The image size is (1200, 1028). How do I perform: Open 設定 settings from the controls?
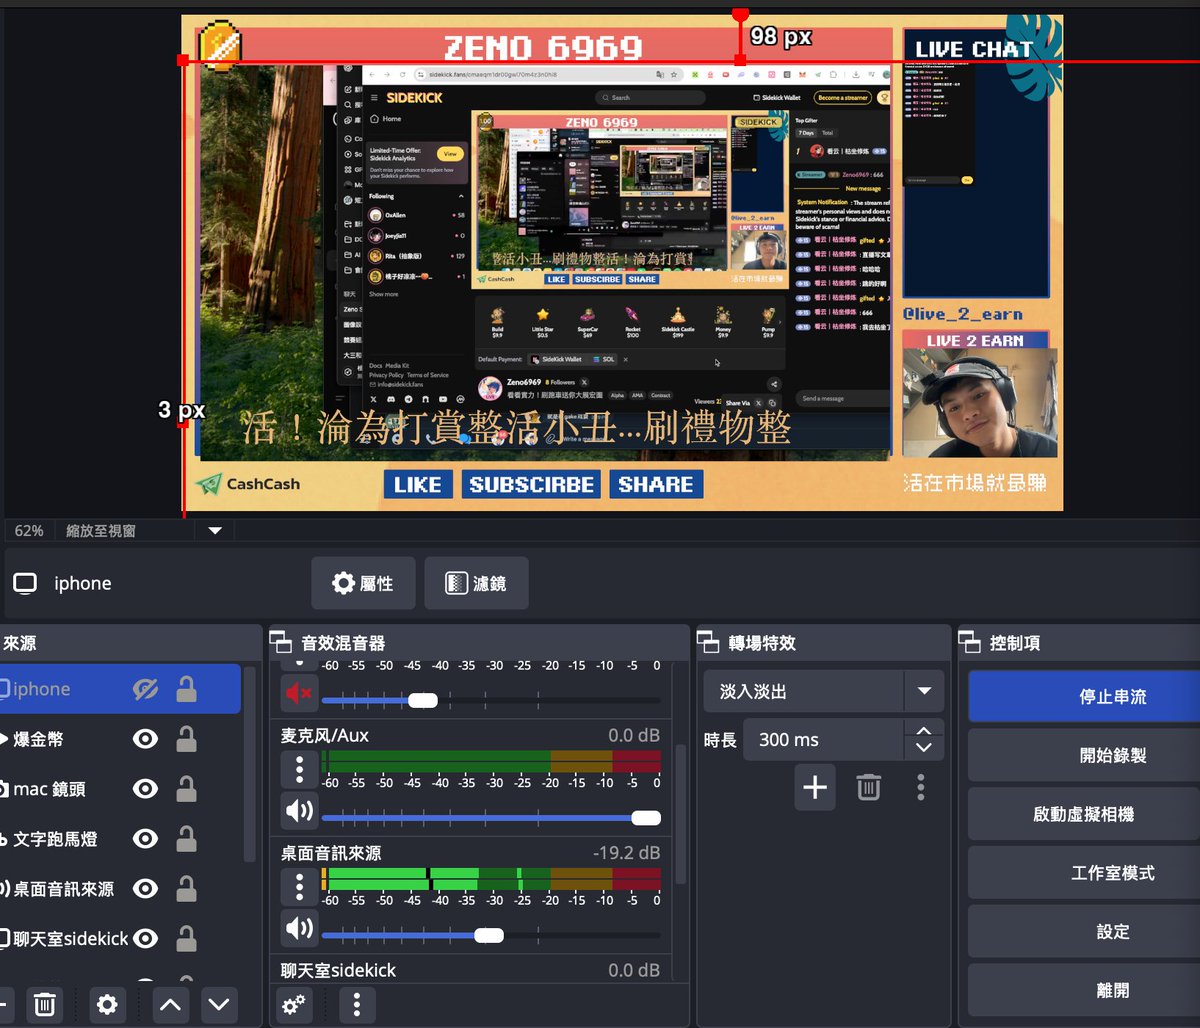[1084, 931]
